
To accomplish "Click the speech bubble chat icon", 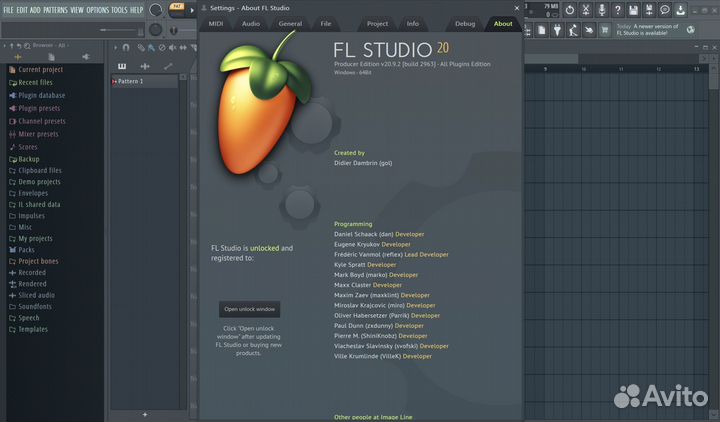I will click(664, 10).
